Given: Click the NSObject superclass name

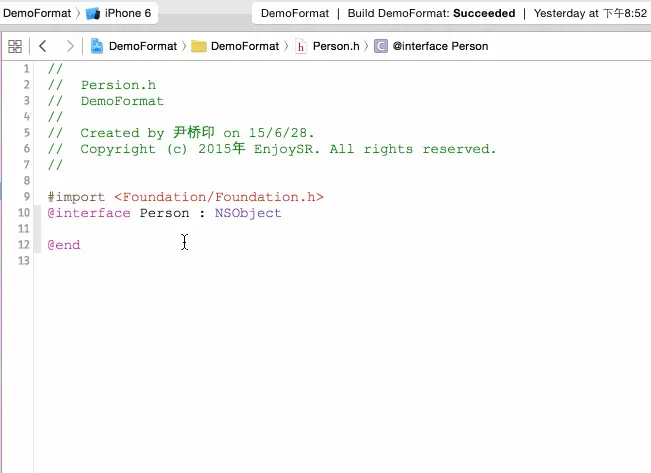Looking at the screenshot, I should 248,213.
